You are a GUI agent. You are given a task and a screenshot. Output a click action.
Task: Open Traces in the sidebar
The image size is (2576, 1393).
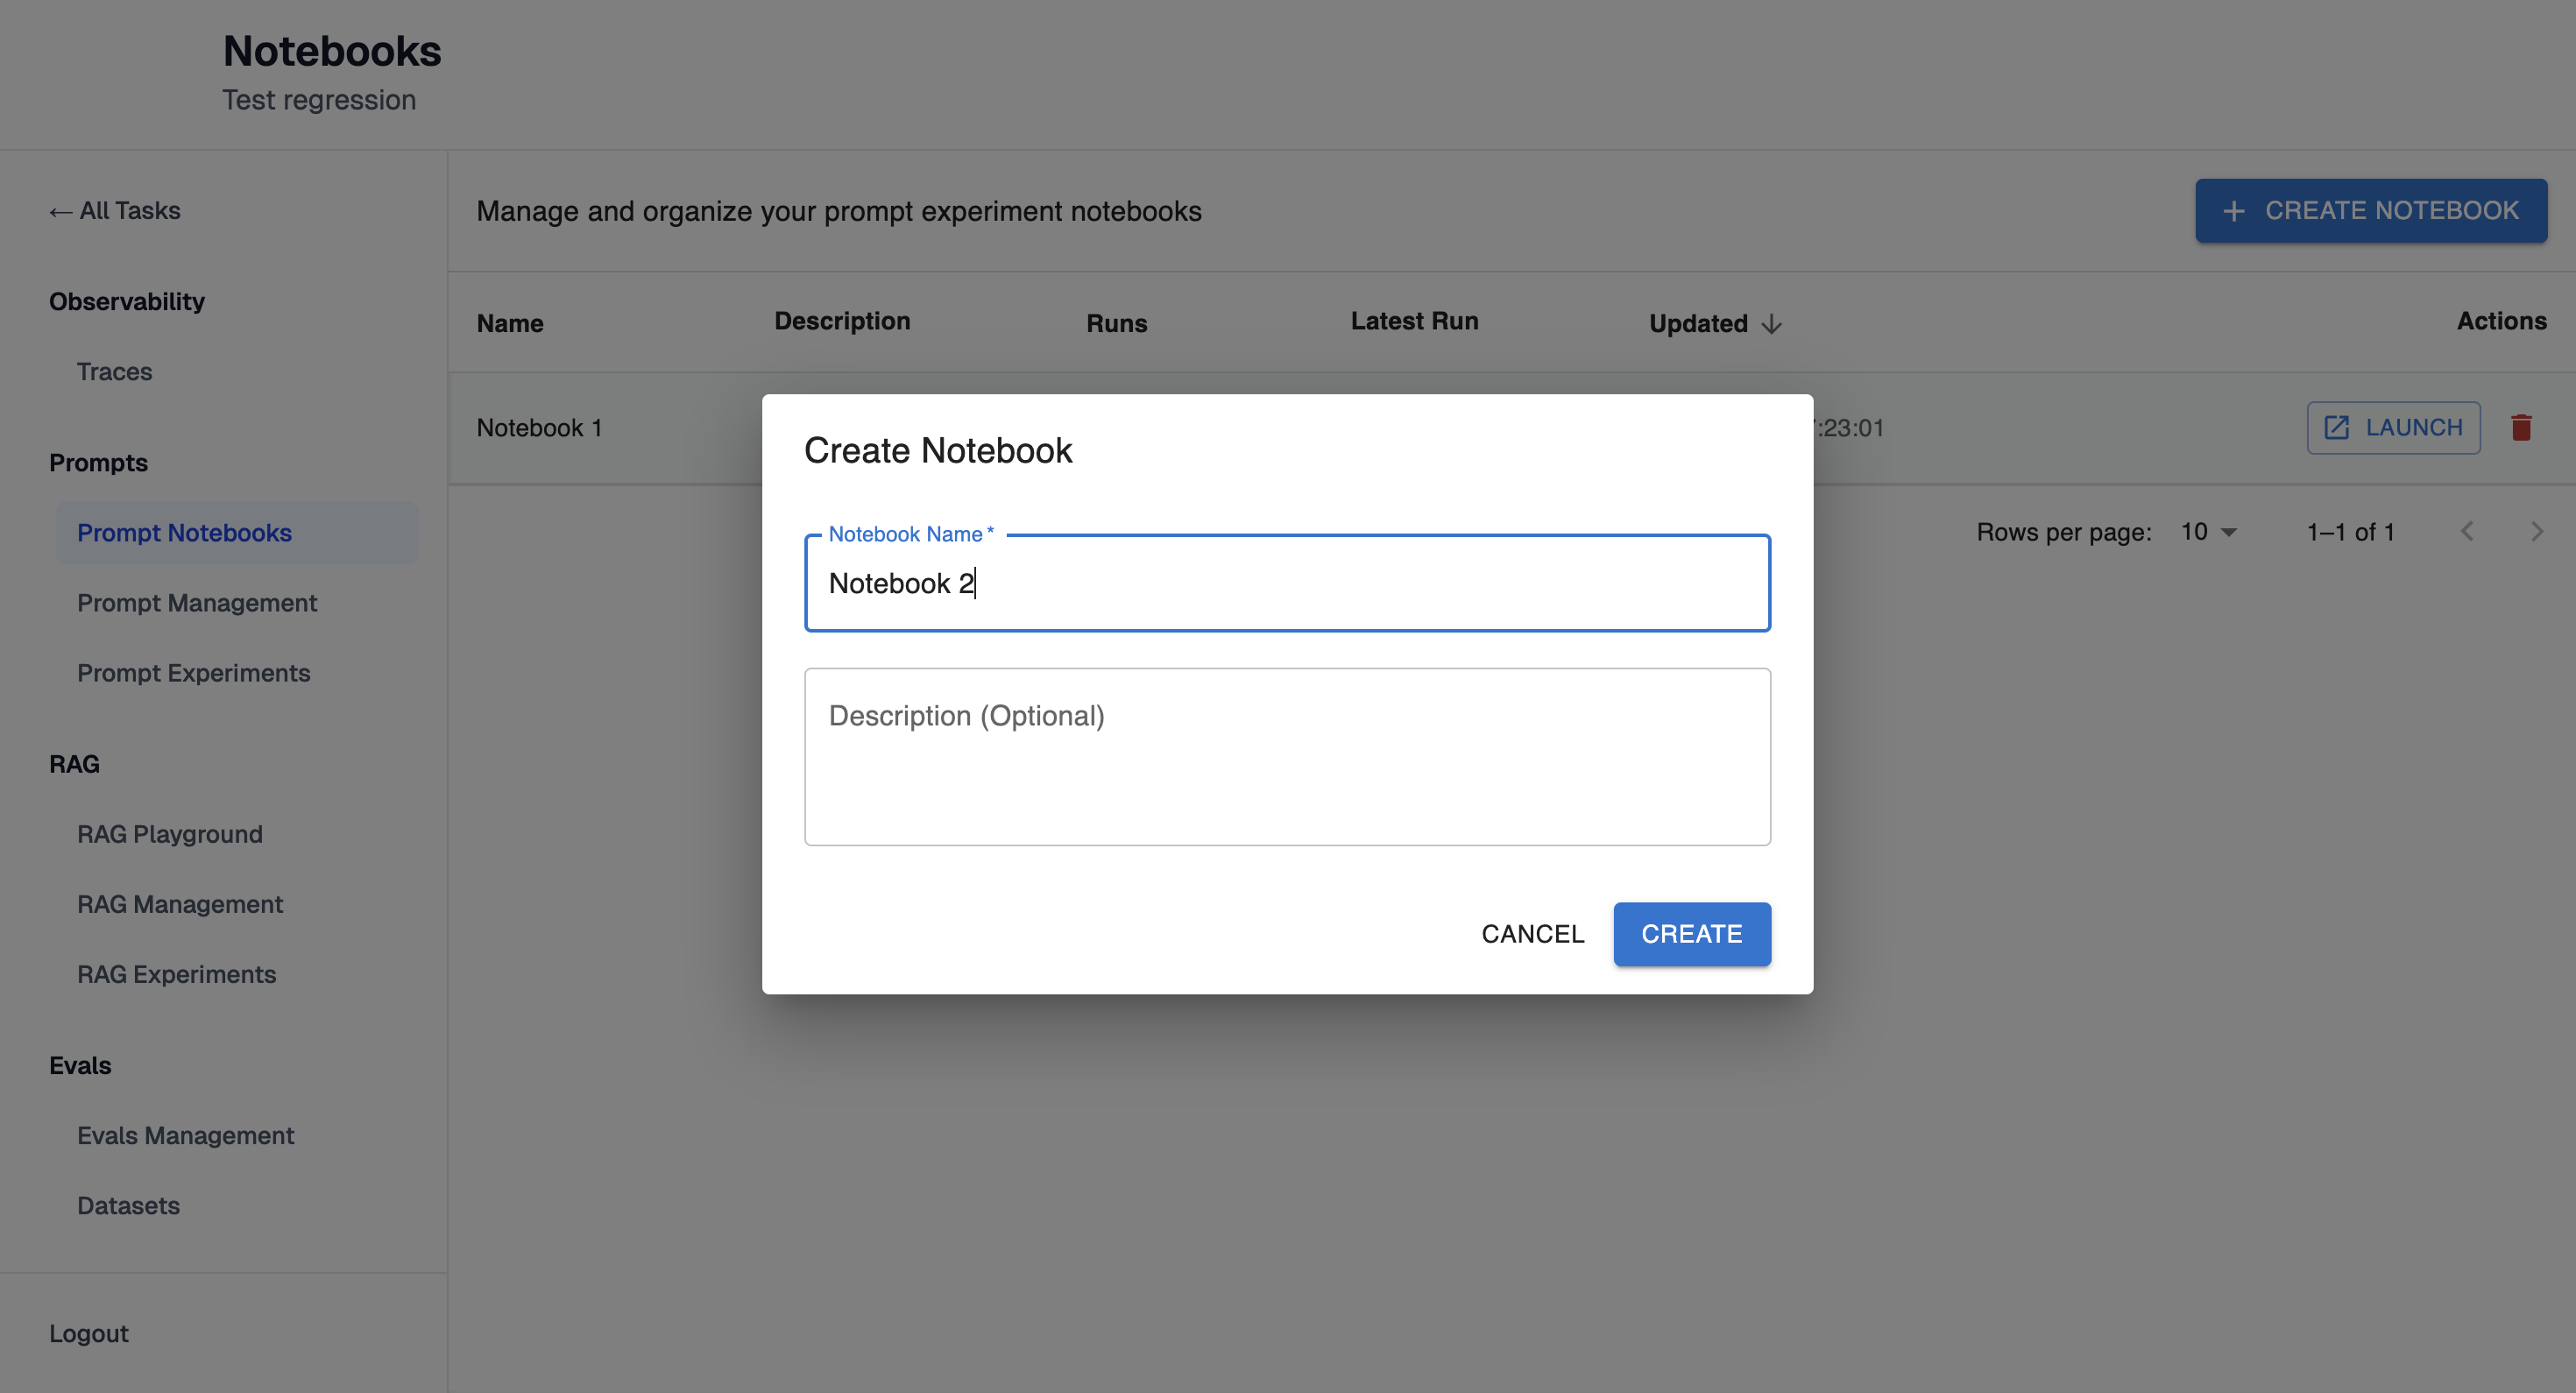coord(115,372)
